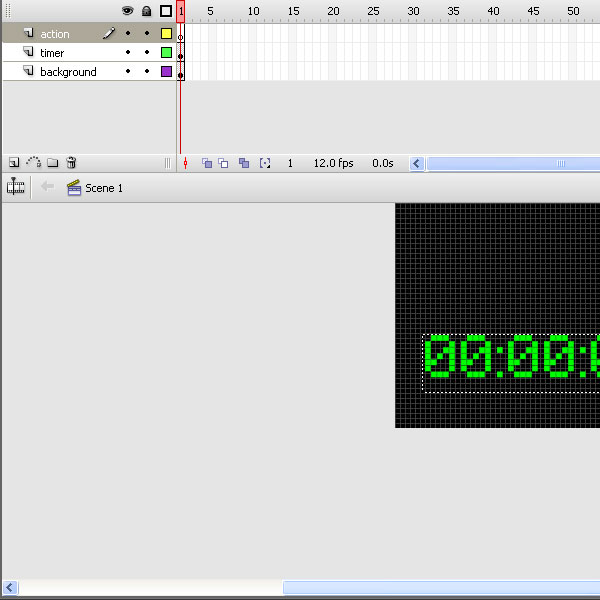
Task: Click the background layer page icon
Action: [29, 70]
